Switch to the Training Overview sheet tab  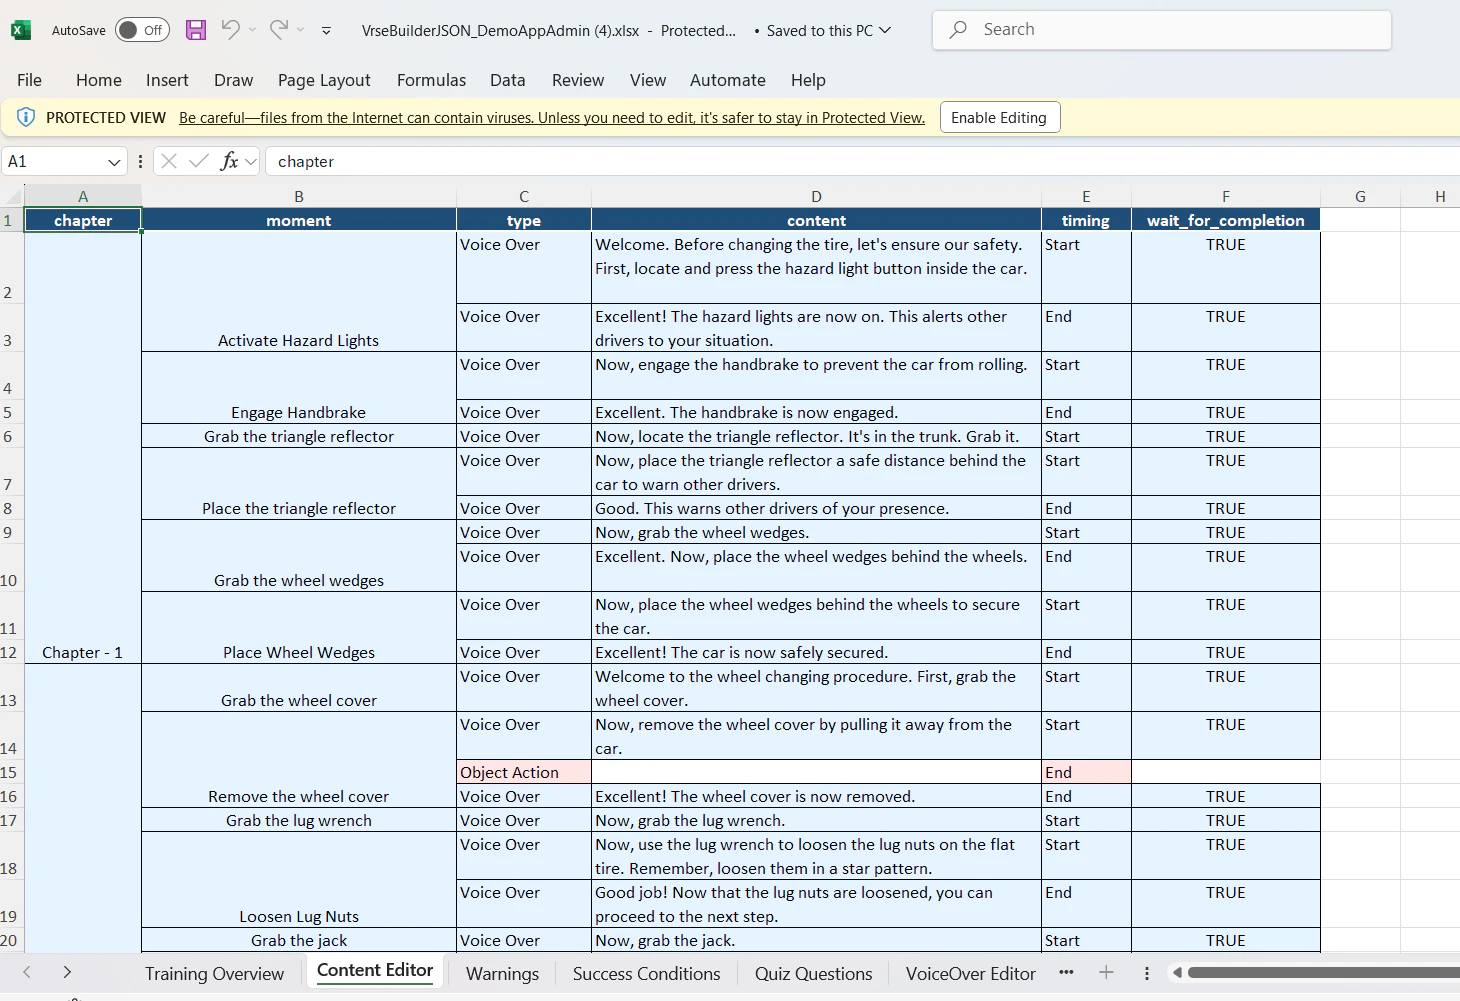pos(214,974)
